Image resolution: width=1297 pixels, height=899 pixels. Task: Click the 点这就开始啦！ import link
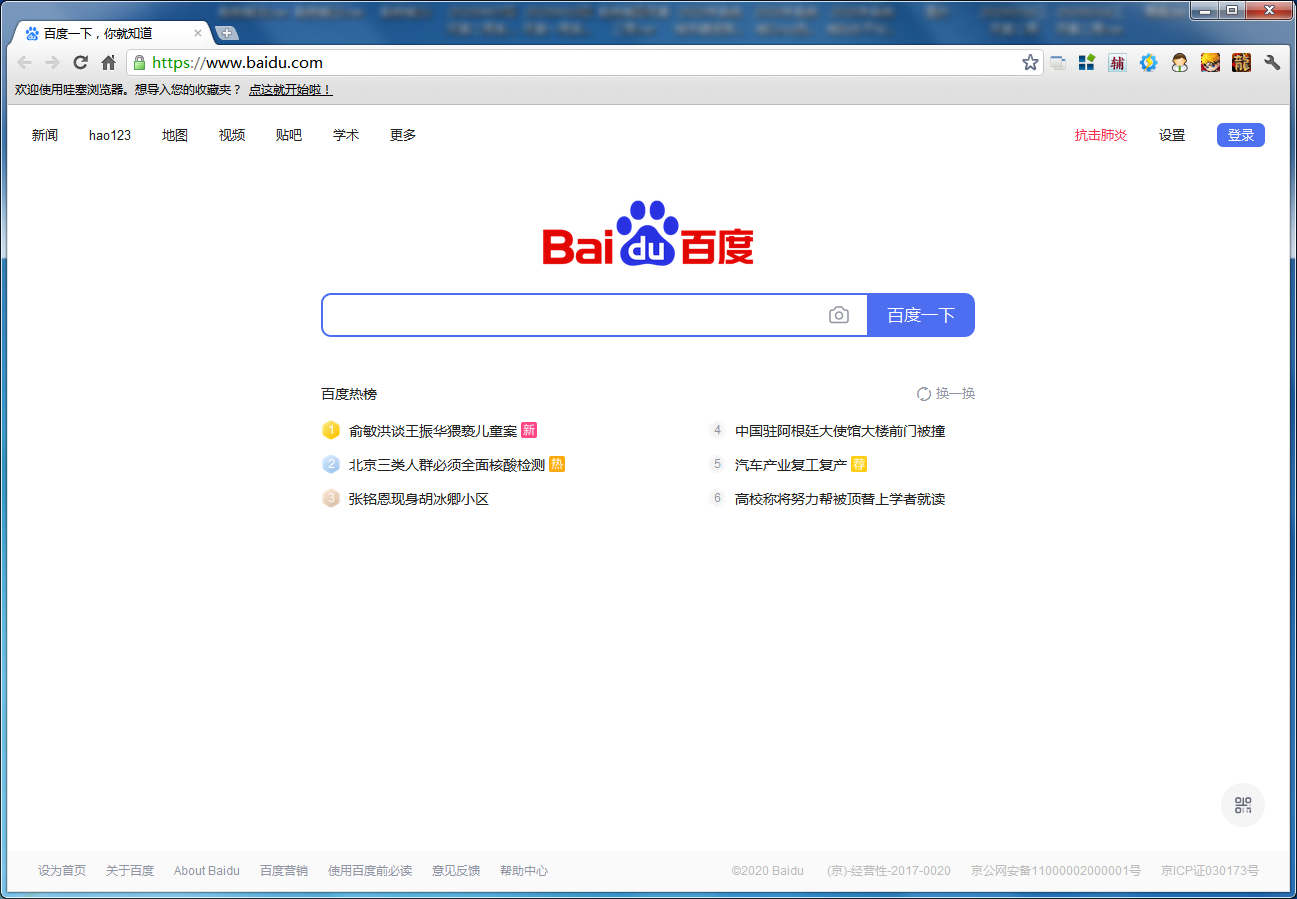pos(290,90)
